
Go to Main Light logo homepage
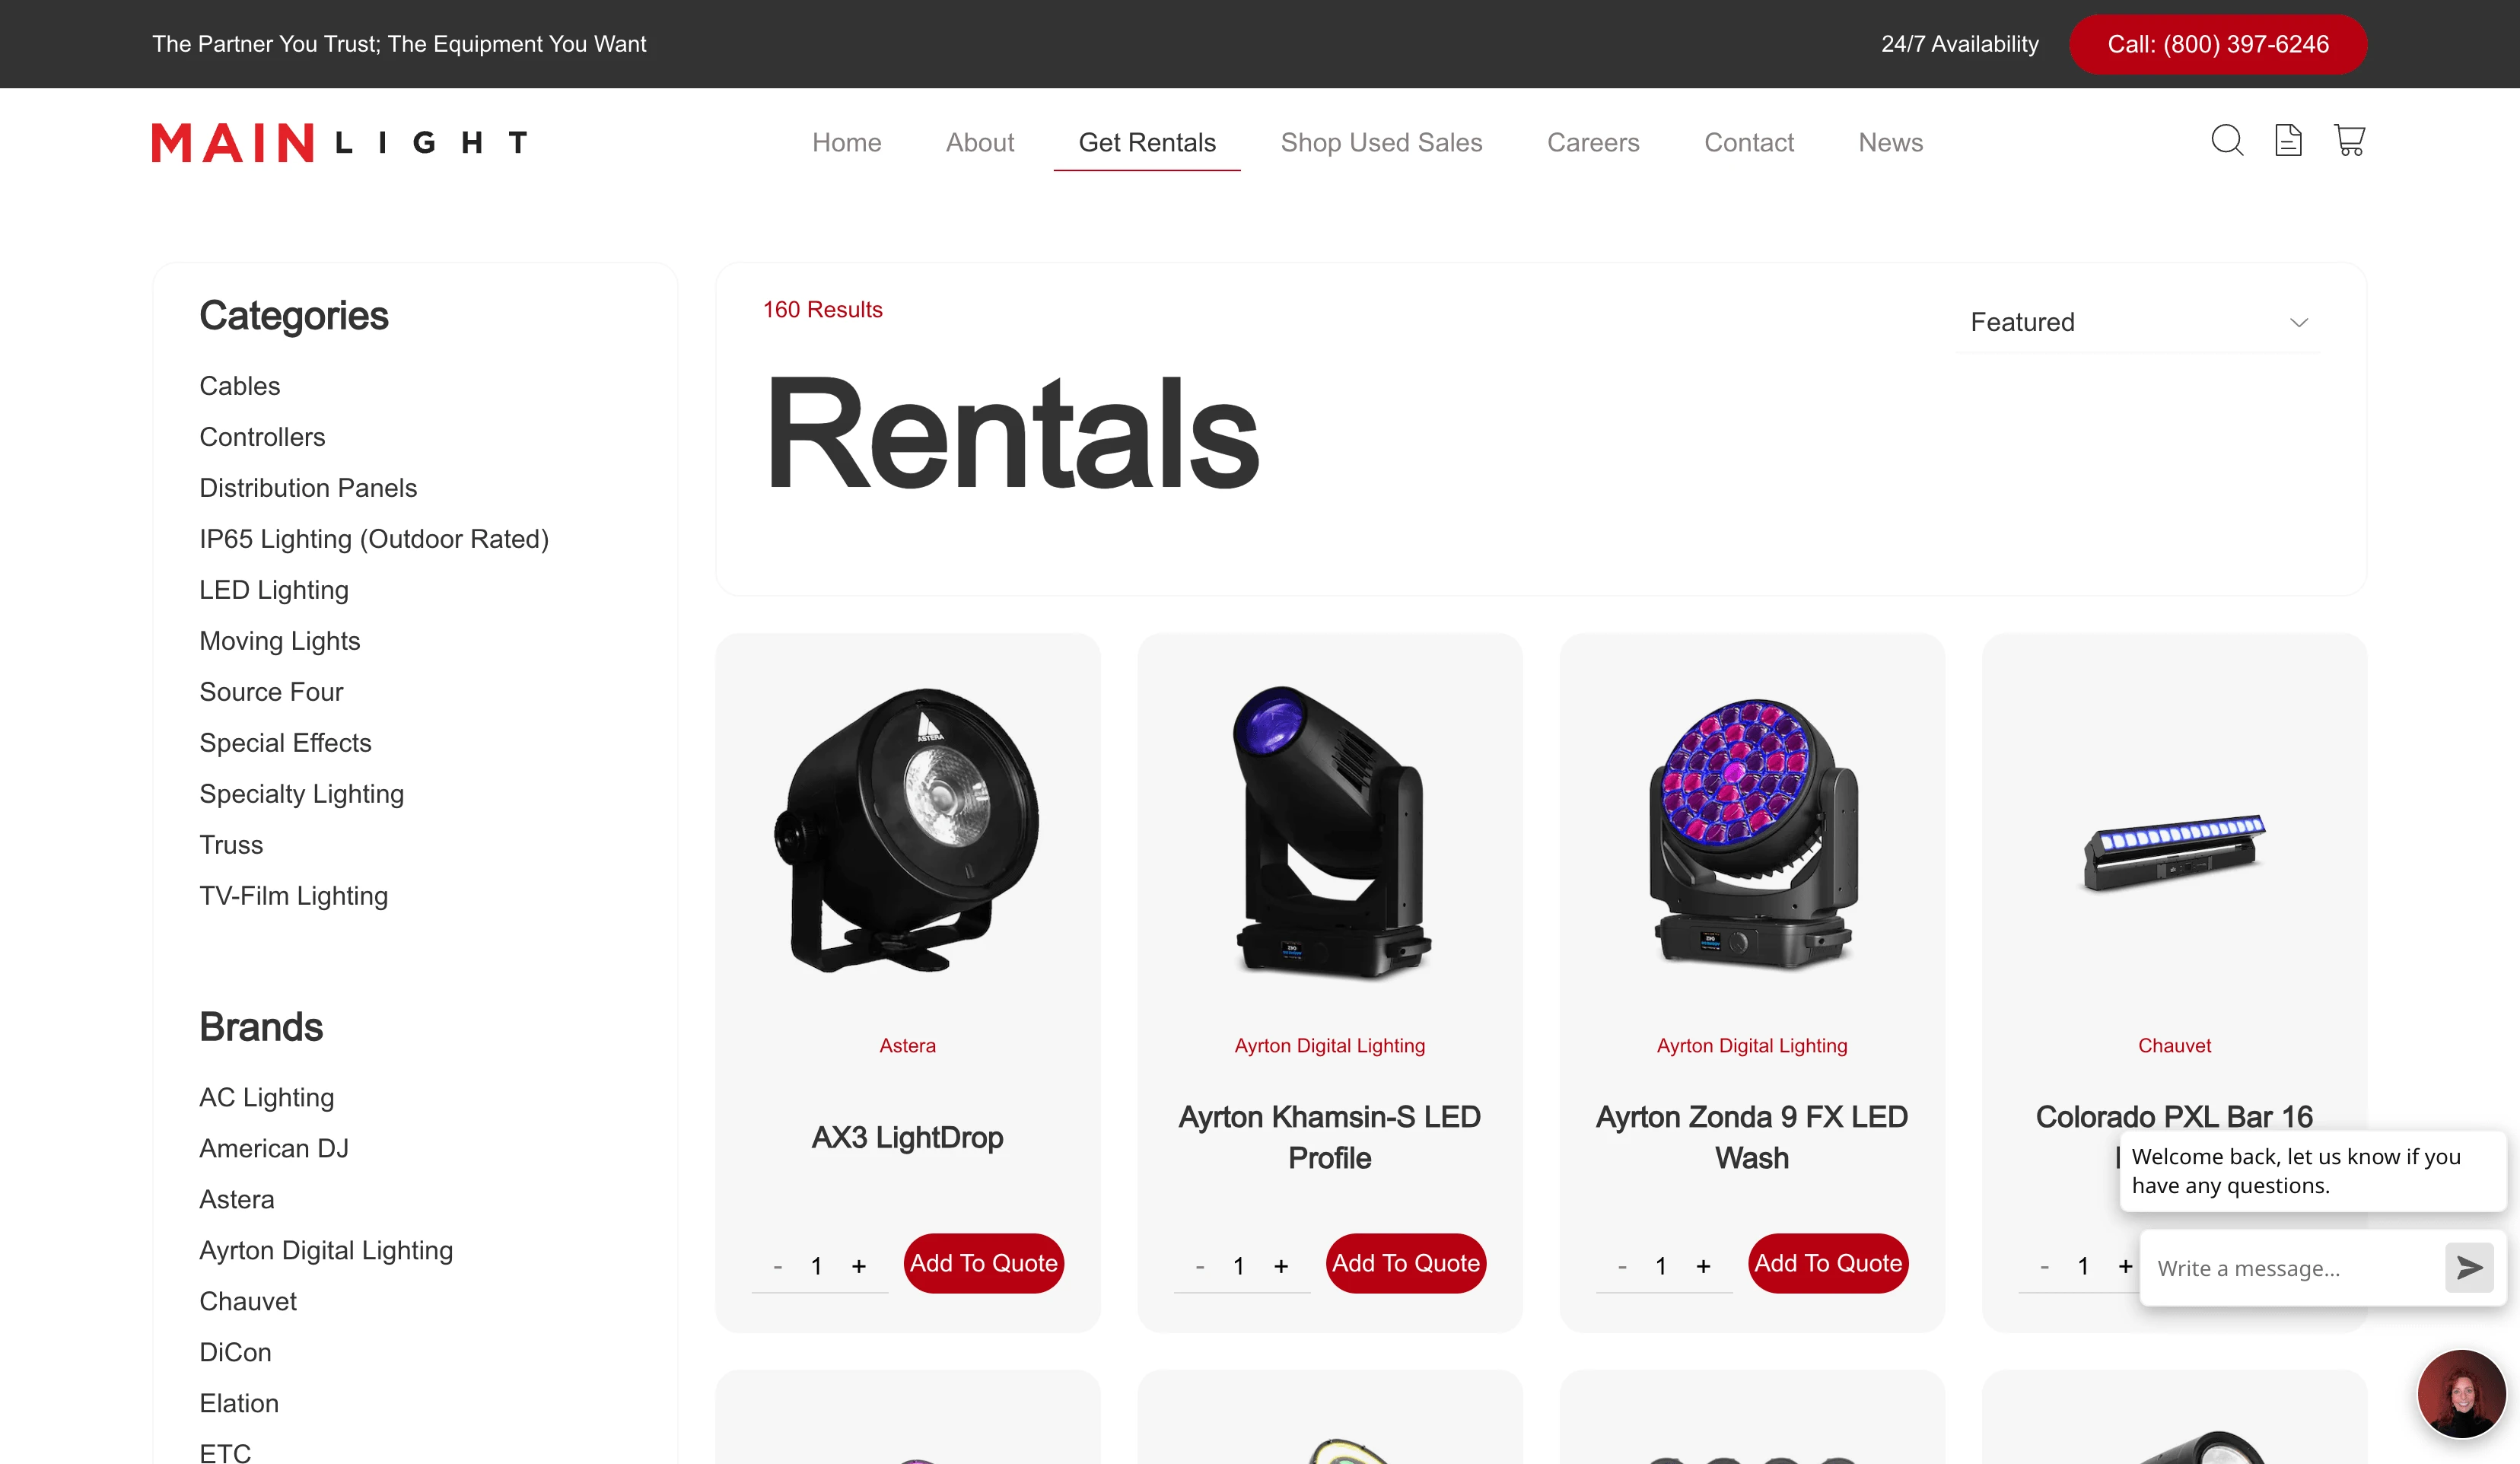click(x=340, y=142)
